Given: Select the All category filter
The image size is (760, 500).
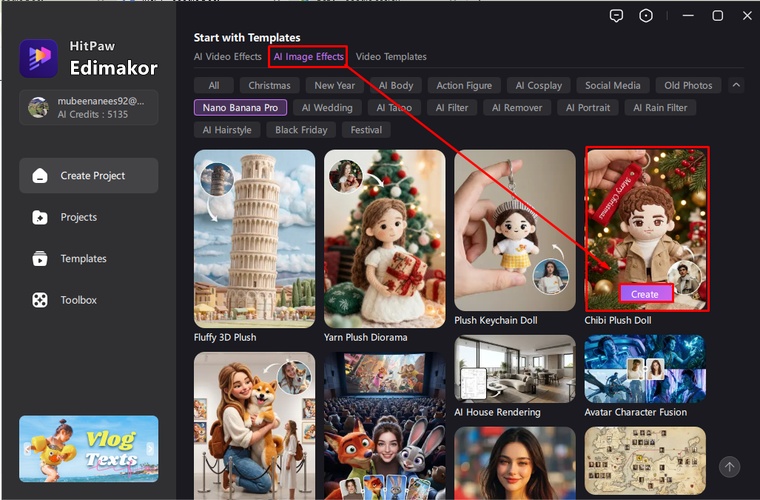Looking at the screenshot, I should pos(214,85).
